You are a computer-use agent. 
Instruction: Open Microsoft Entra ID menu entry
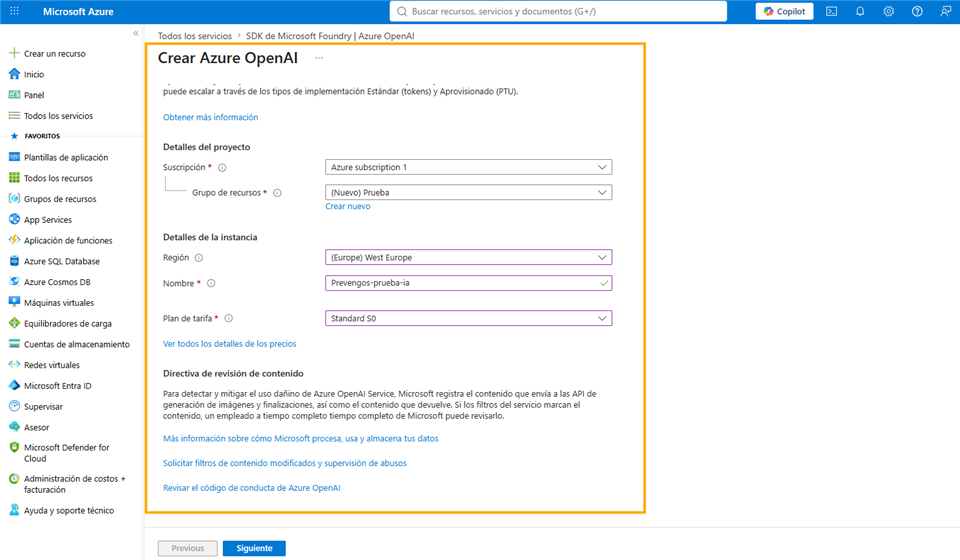tap(58, 386)
